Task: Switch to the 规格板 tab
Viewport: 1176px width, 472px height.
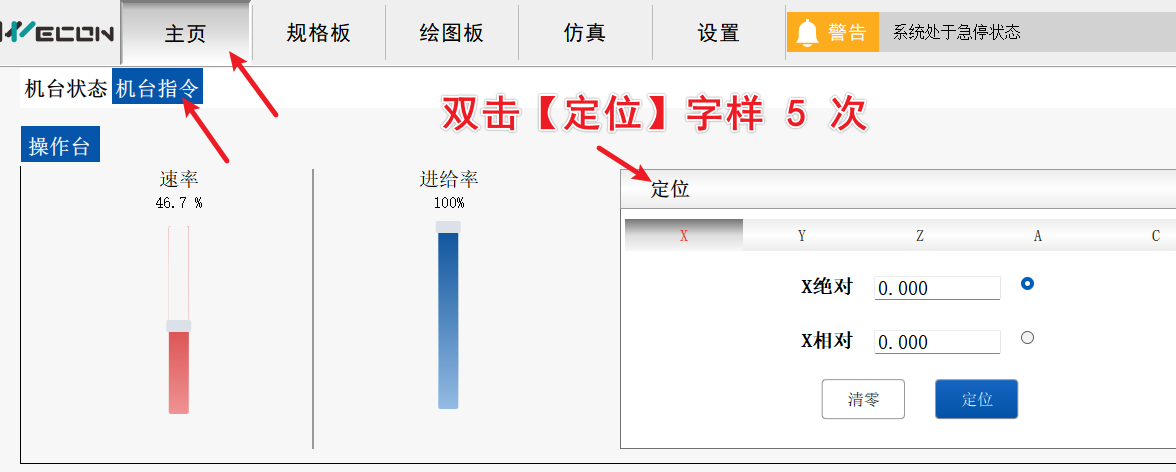Action: point(318,33)
